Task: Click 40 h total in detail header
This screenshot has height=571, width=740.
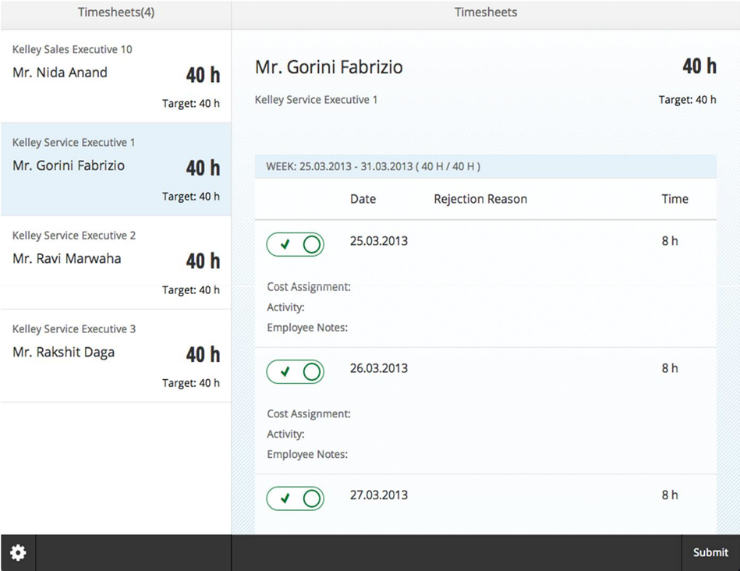Action: coord(699,66)
